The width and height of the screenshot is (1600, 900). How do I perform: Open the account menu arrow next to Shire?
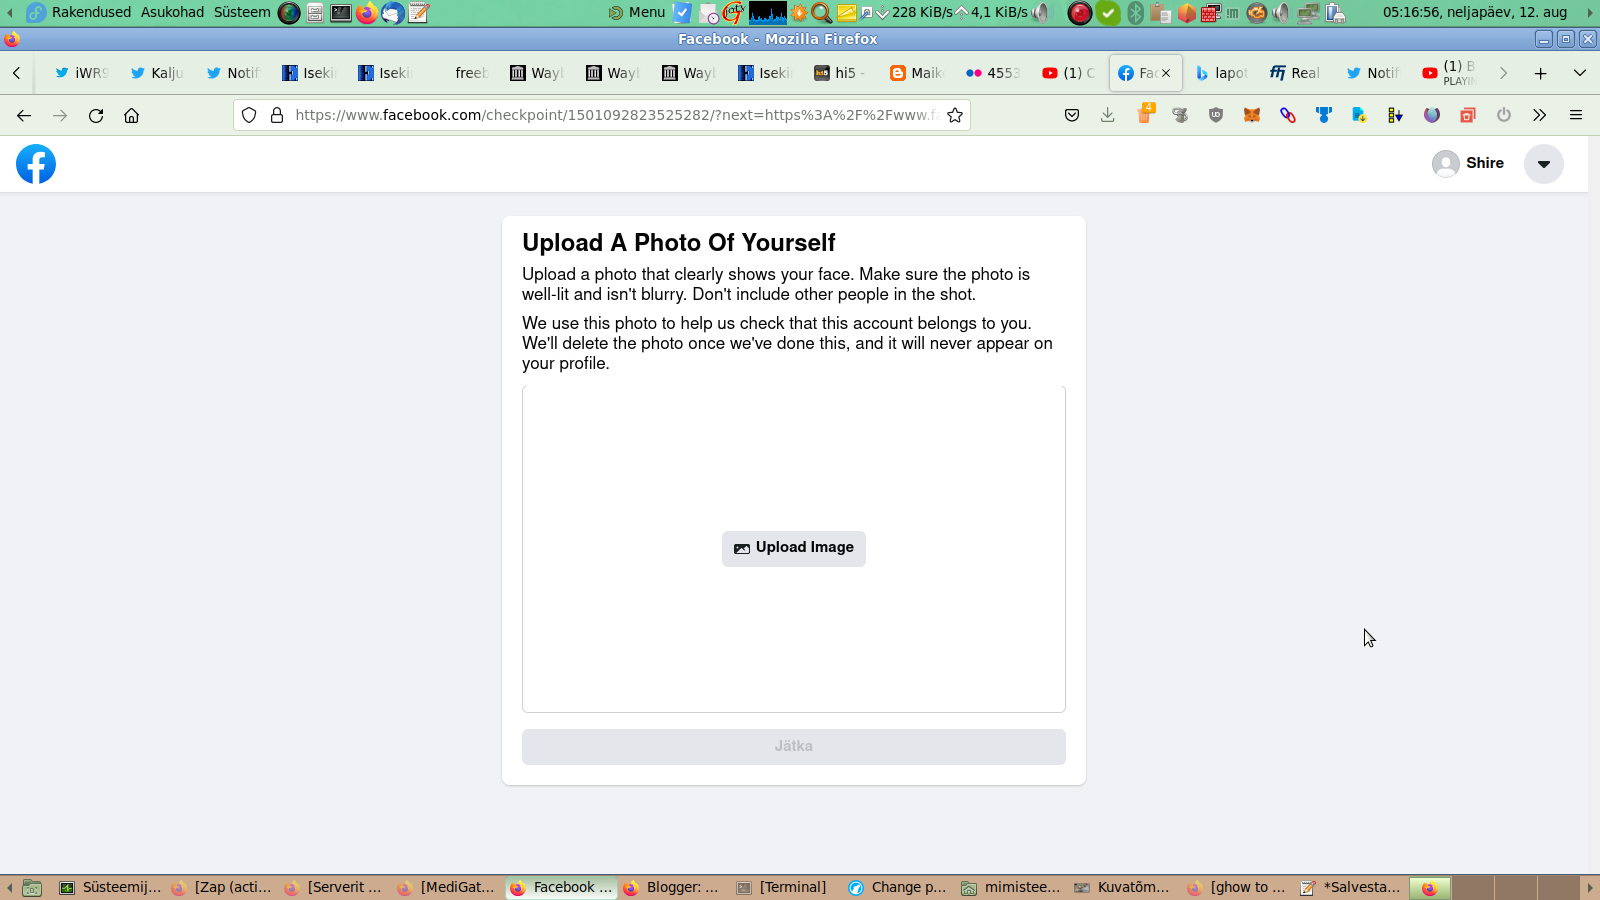[1544, 164]
